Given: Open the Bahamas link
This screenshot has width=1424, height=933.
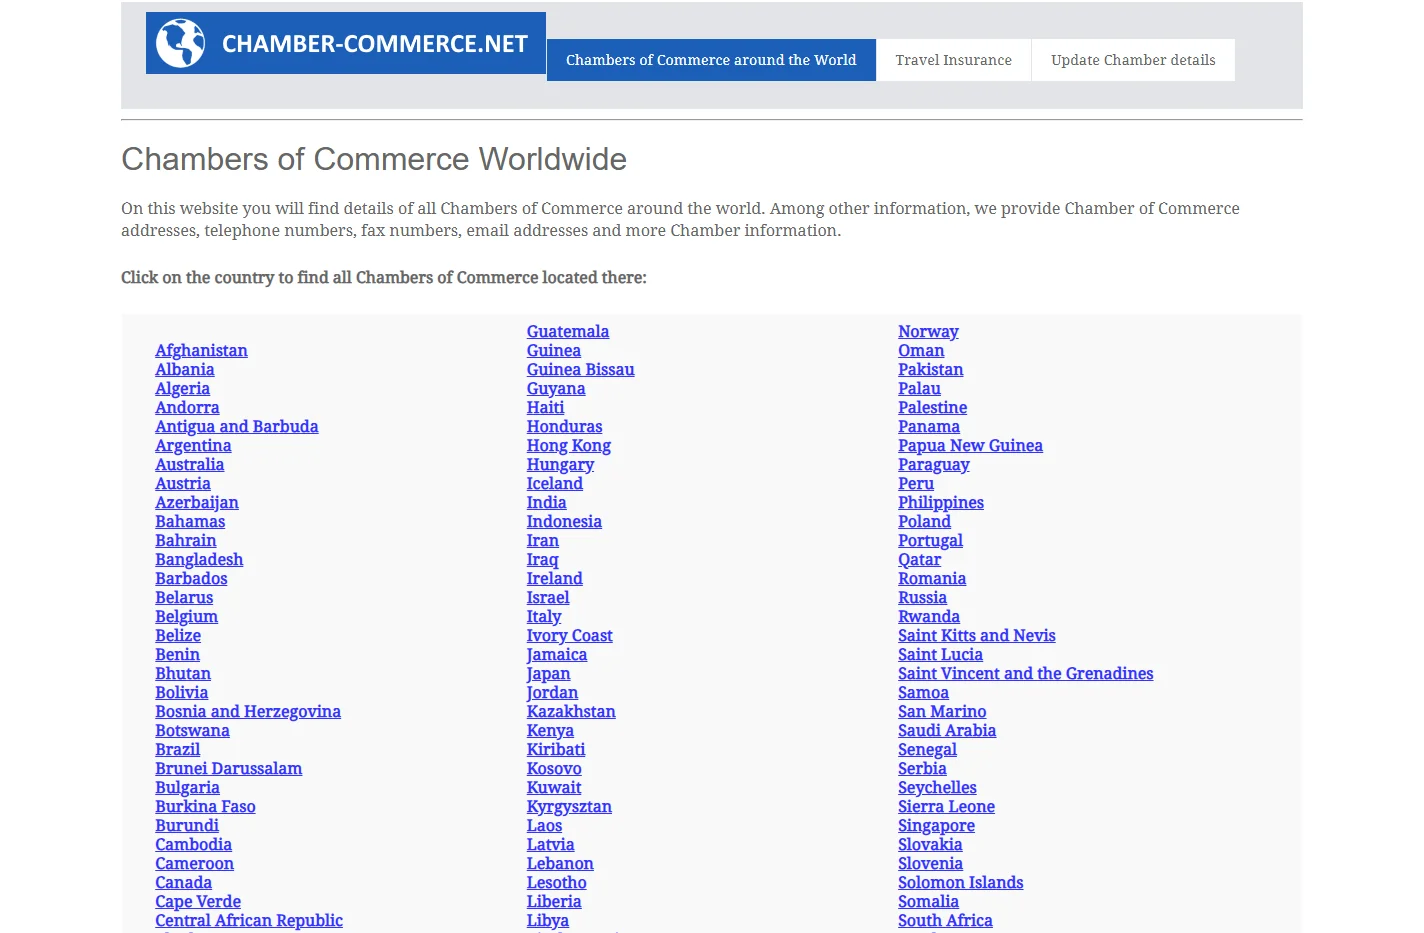Looking at the screenshot, I should point(190,521).
